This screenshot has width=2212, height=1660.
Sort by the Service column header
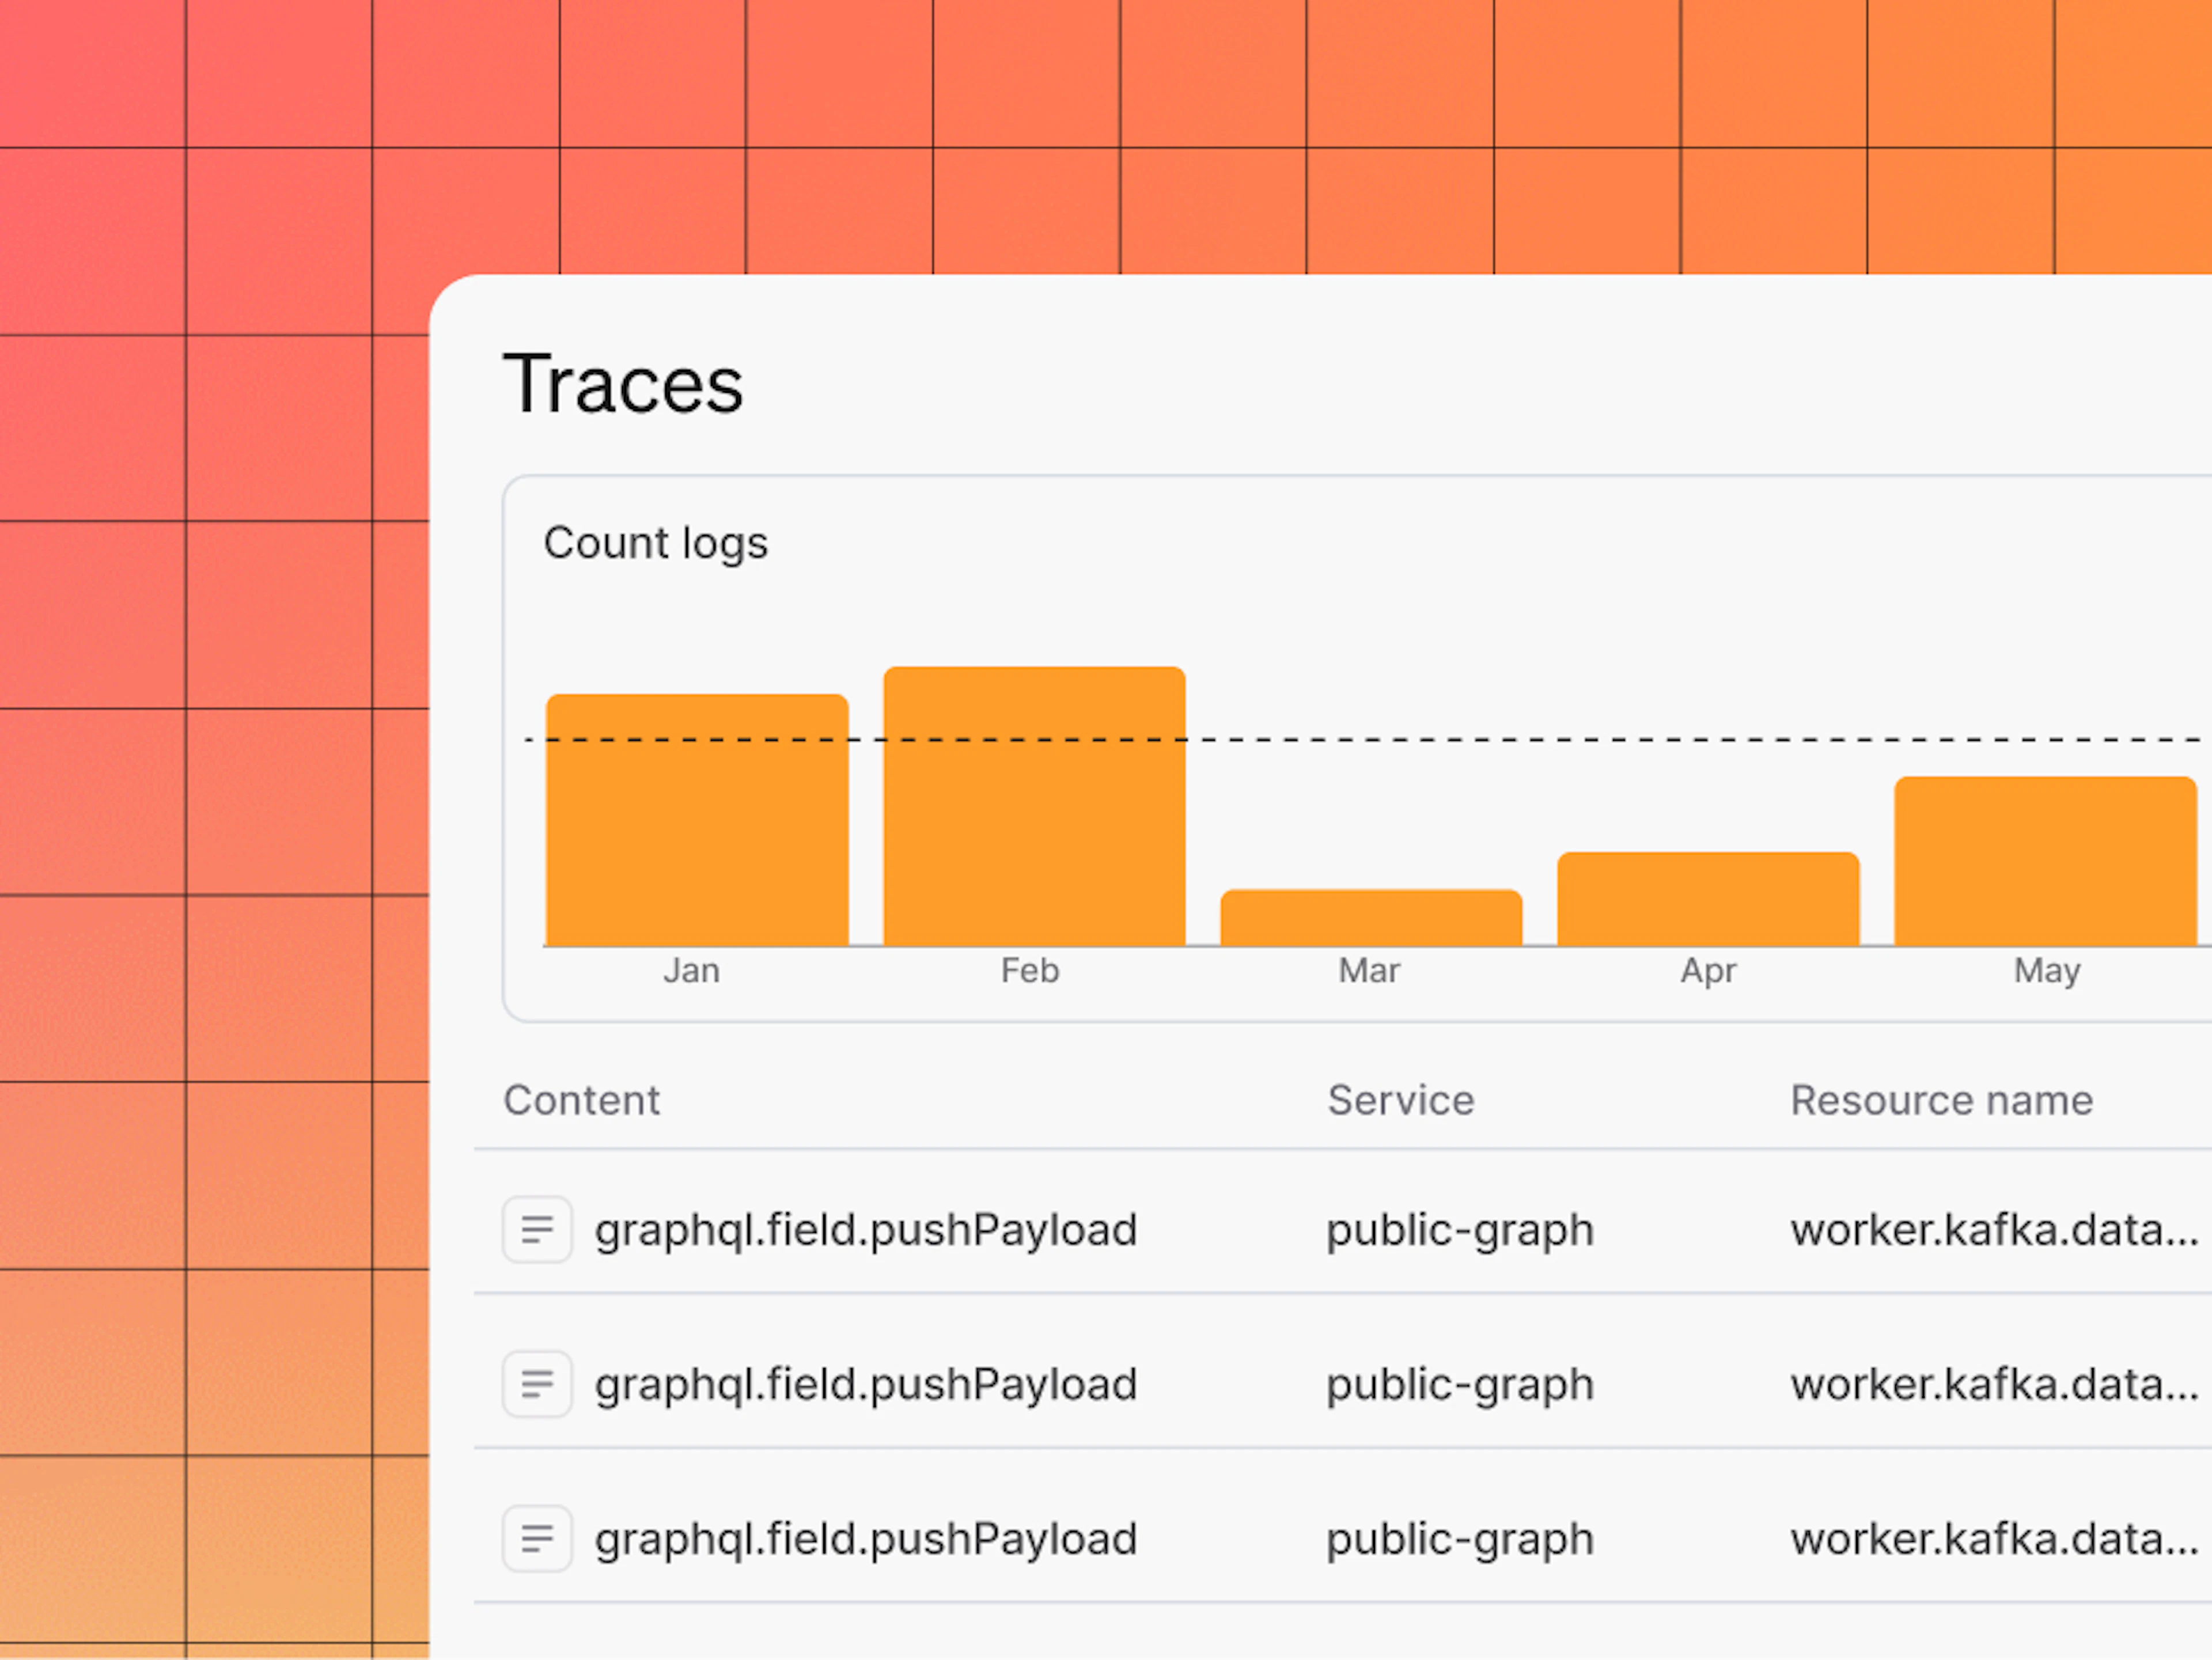(1400, 1100)
